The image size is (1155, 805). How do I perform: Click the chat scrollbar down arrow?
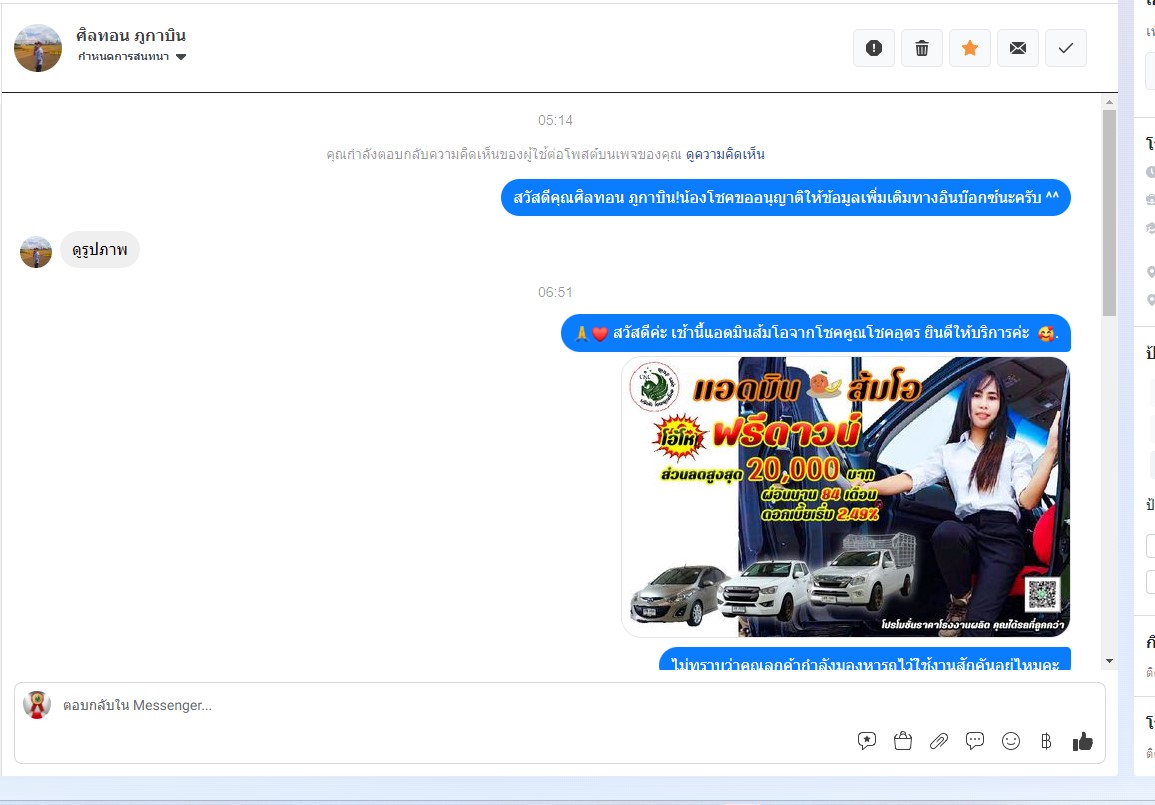click(1109, 661)
